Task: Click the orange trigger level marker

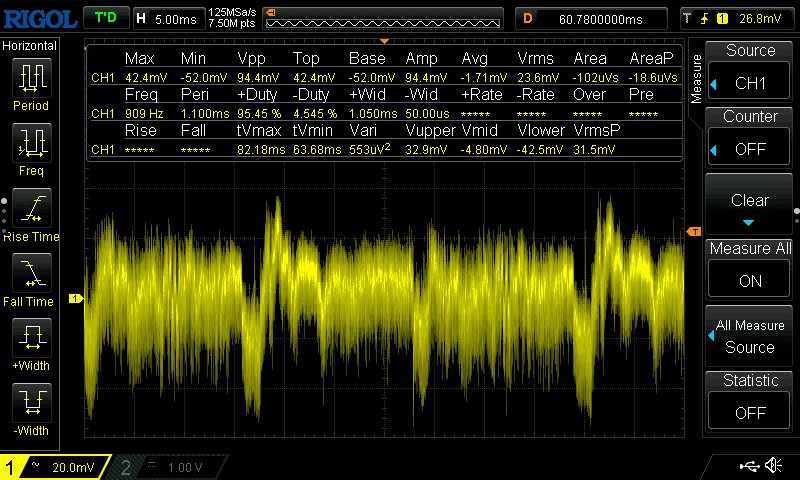Action: coord(694,232)
